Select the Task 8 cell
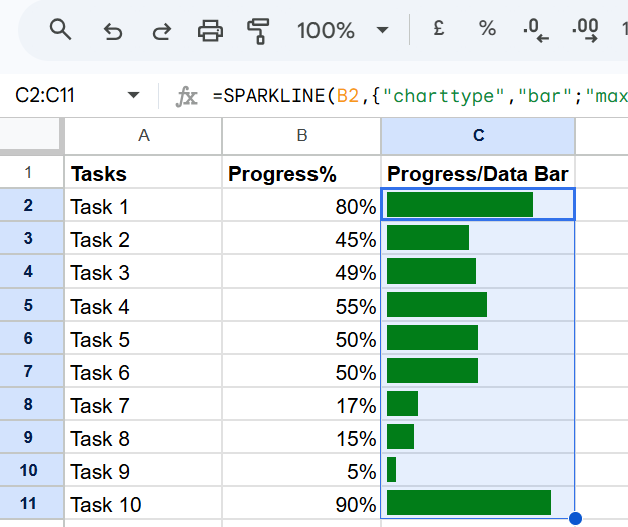Image resolution: width=628 pixels, height=527 pixels. [x=143, y=437]
